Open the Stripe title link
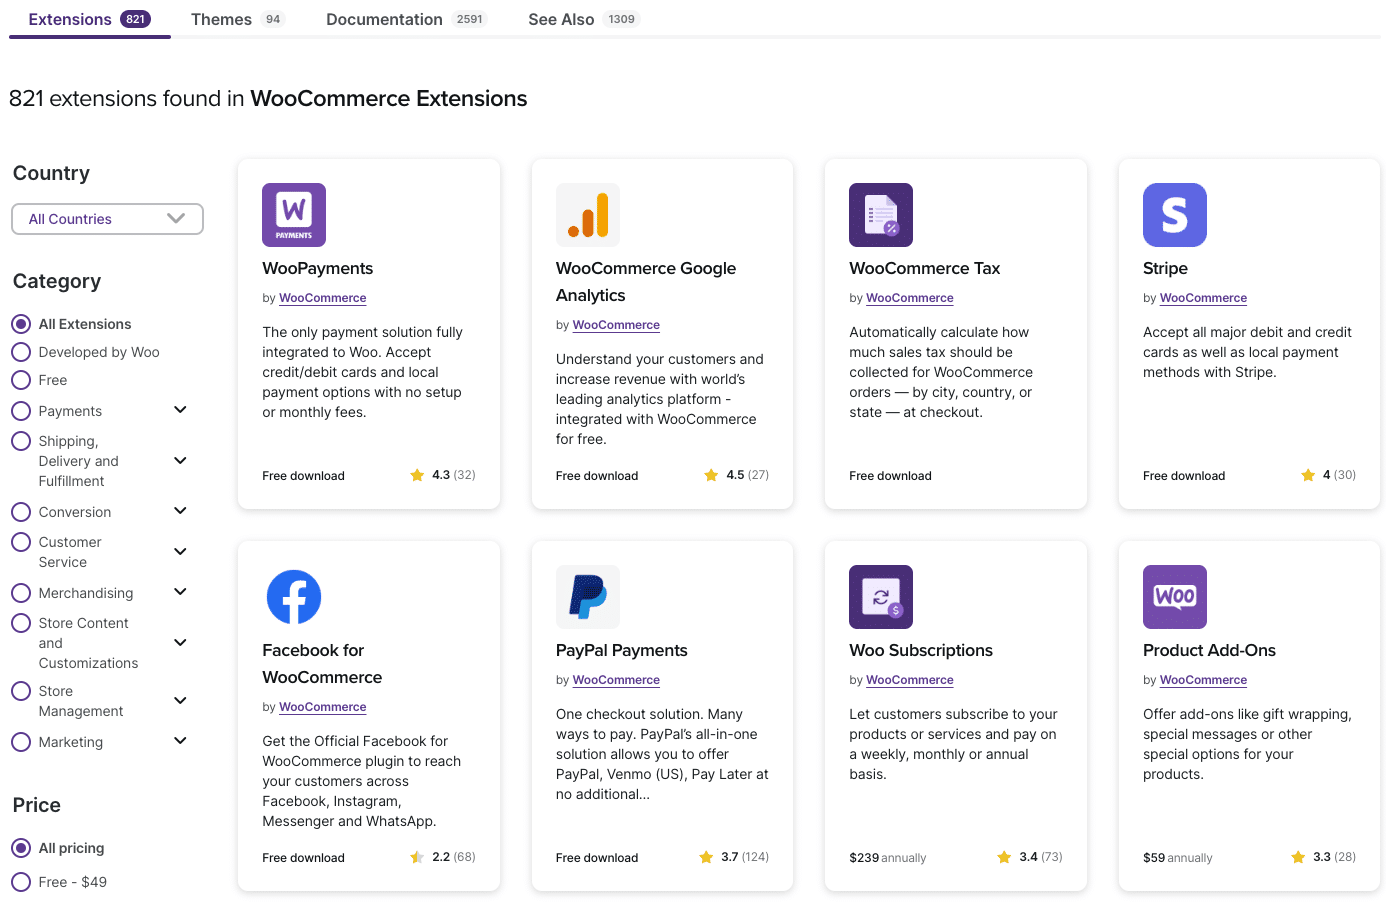This screenshot has height=904, width=1386. (1165, 268)
